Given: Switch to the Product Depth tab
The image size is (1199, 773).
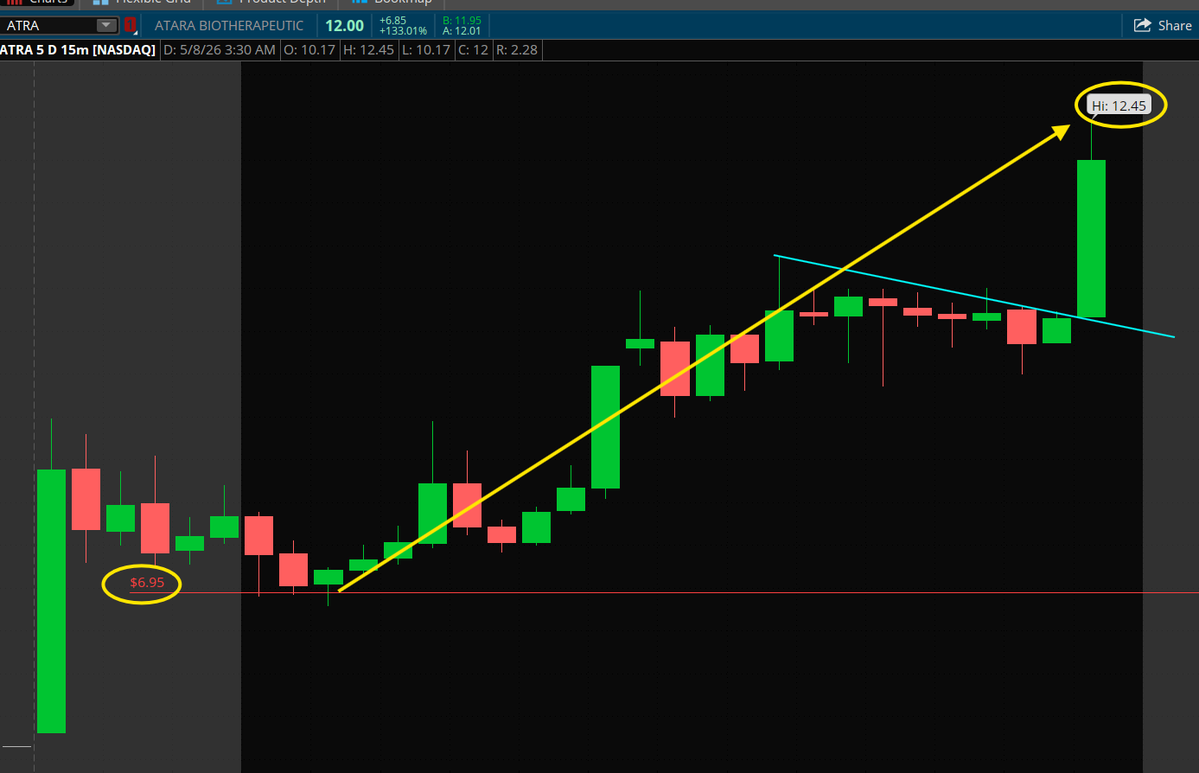Looking at the screenshot, I should coord(271,2).
